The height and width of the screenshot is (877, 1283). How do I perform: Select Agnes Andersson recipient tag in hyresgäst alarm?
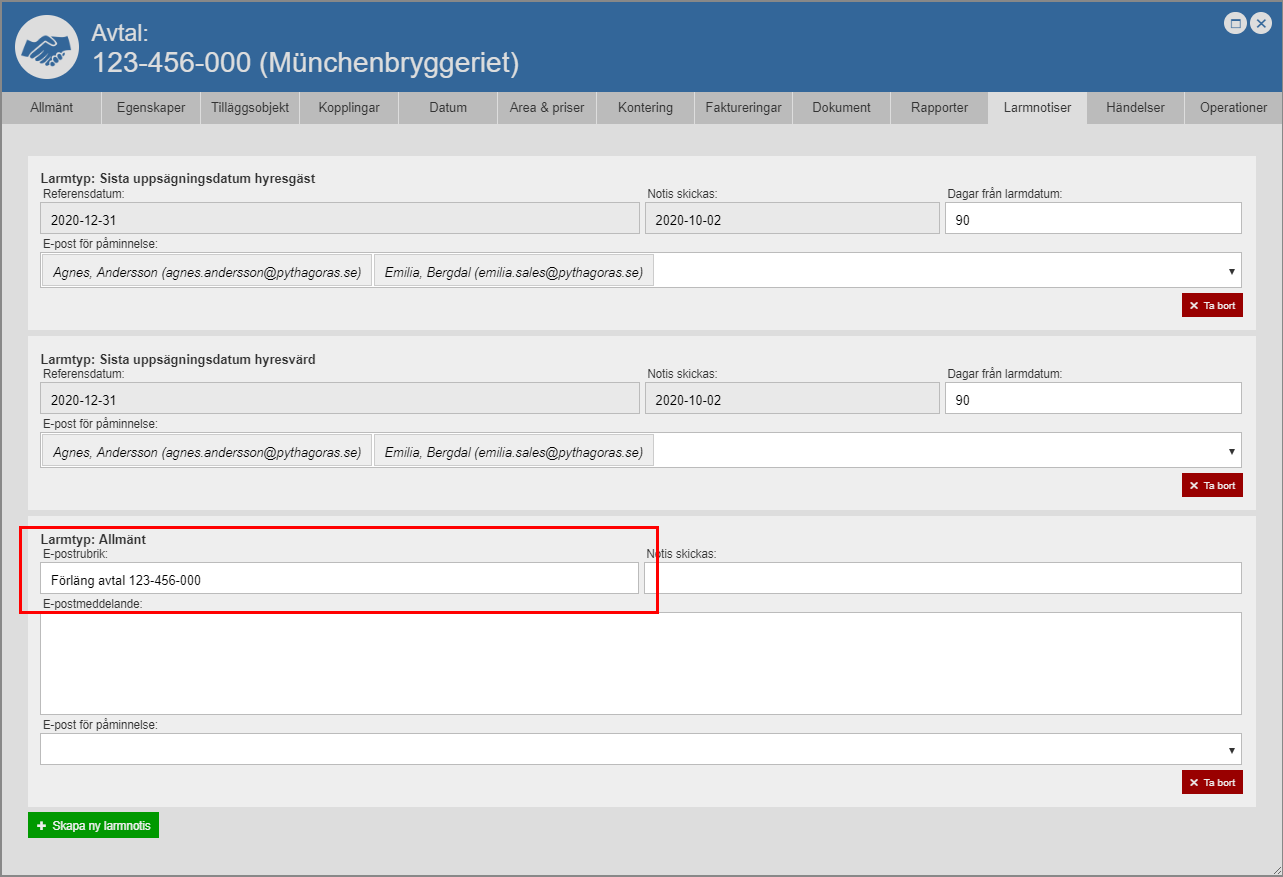point(207,271)
